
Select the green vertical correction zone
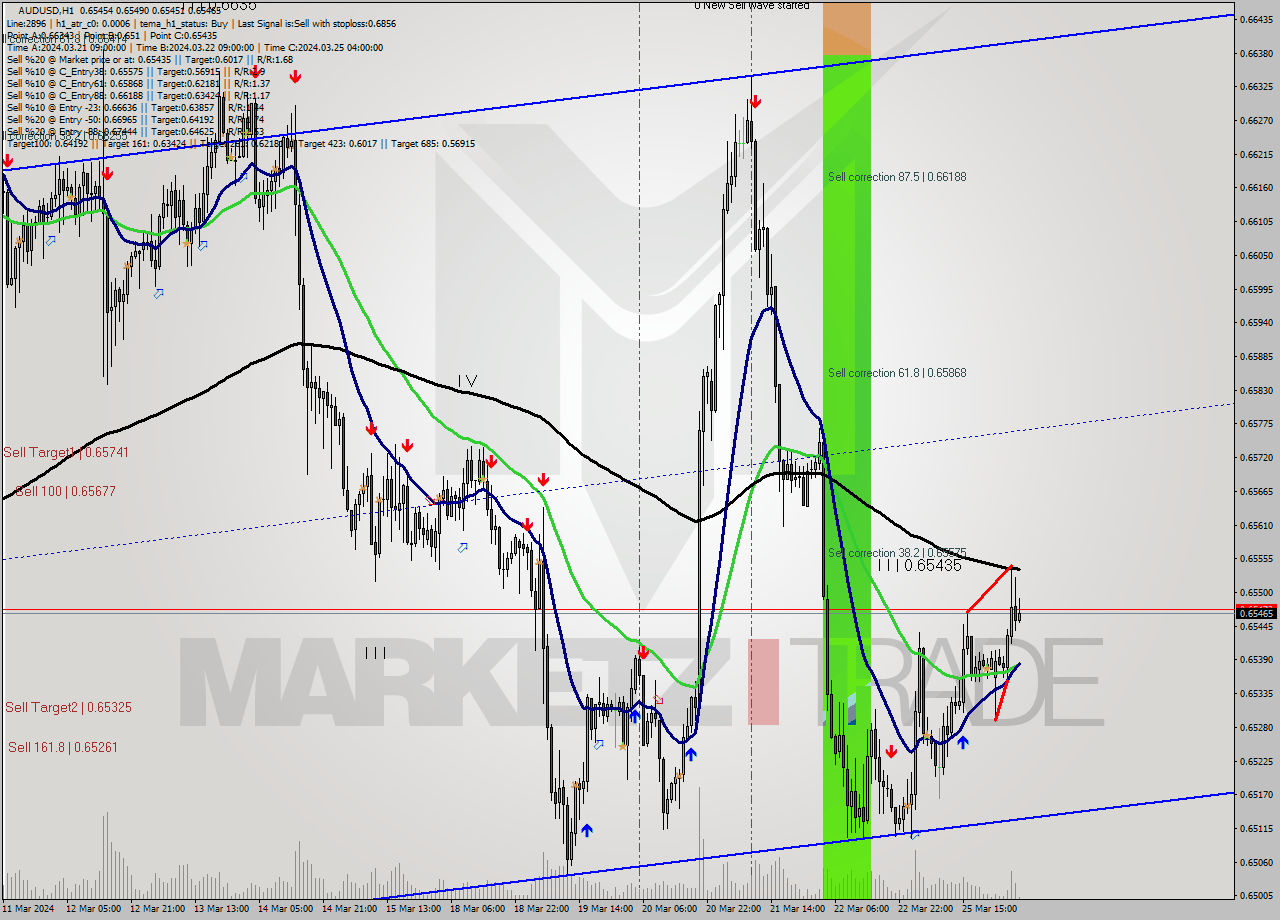(x=846, y=477)
